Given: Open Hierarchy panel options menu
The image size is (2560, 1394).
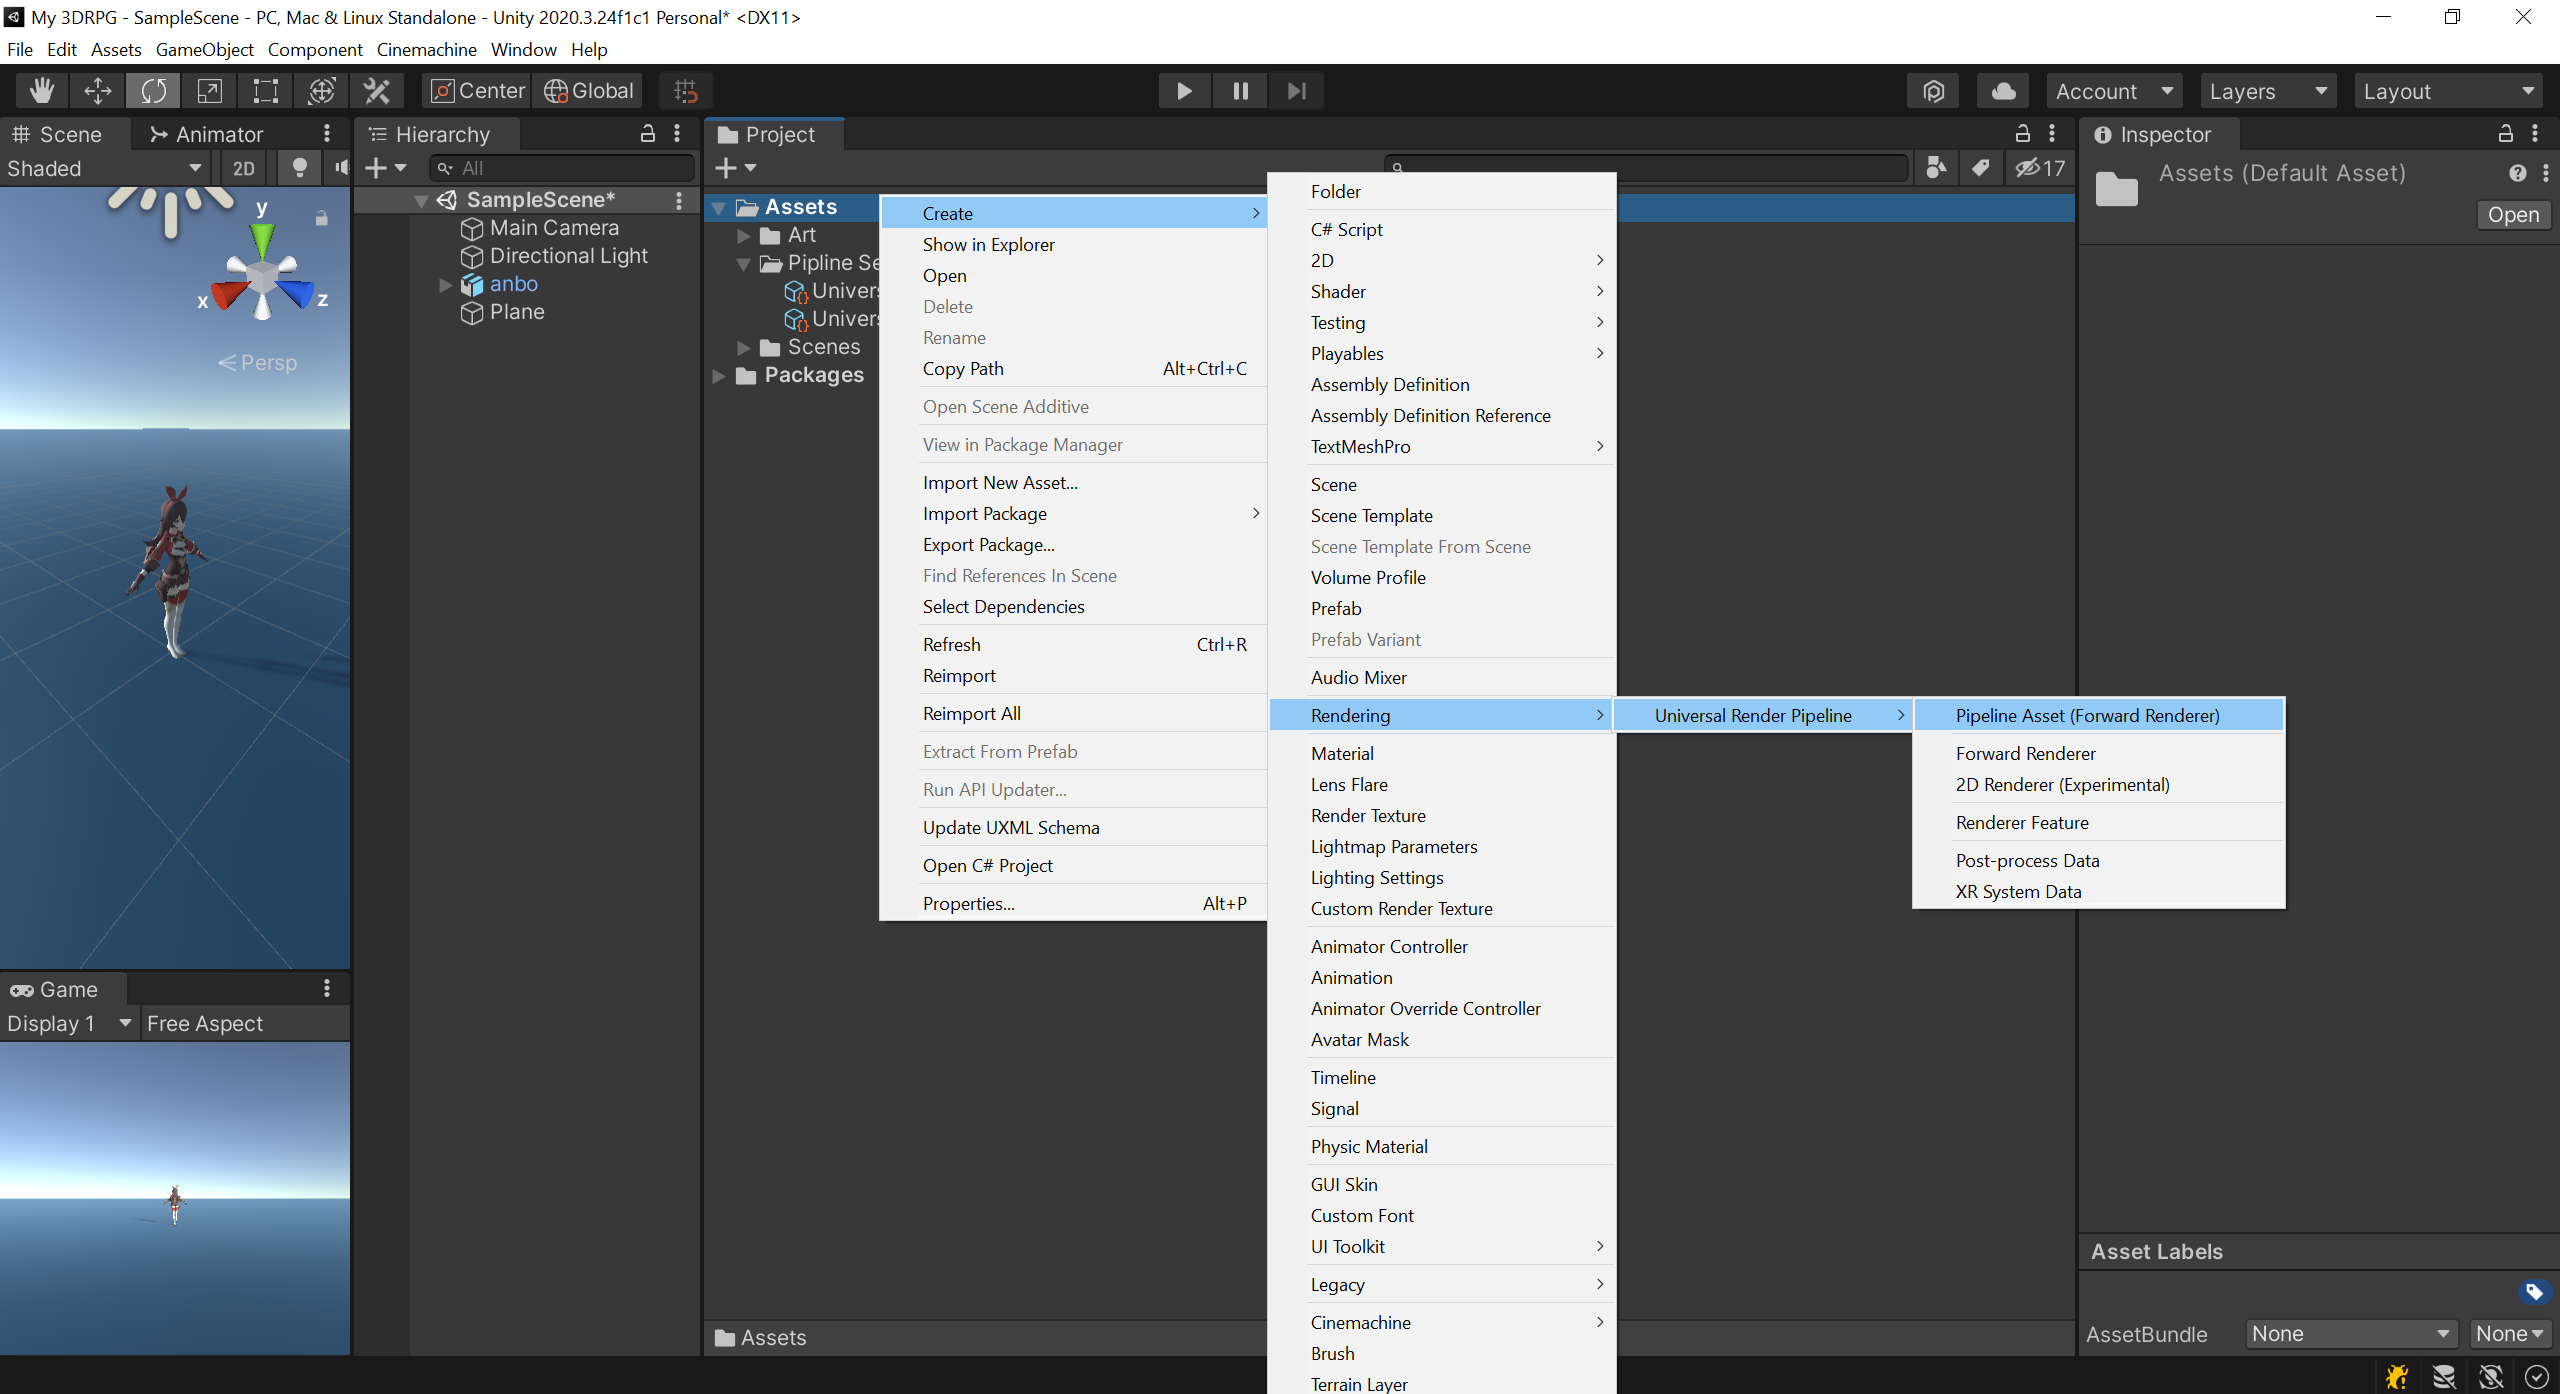Looking at the screenshot, I should (x=677, y=133).
